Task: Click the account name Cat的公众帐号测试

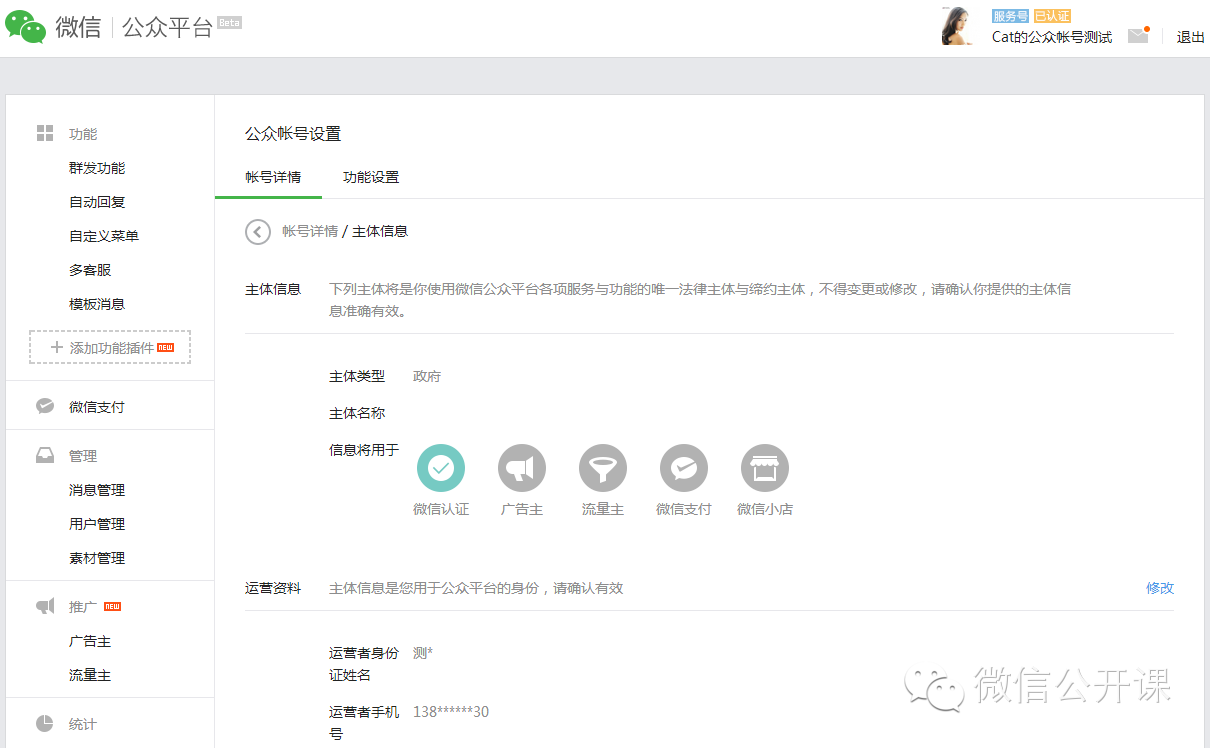Action: pos(1052,37)
